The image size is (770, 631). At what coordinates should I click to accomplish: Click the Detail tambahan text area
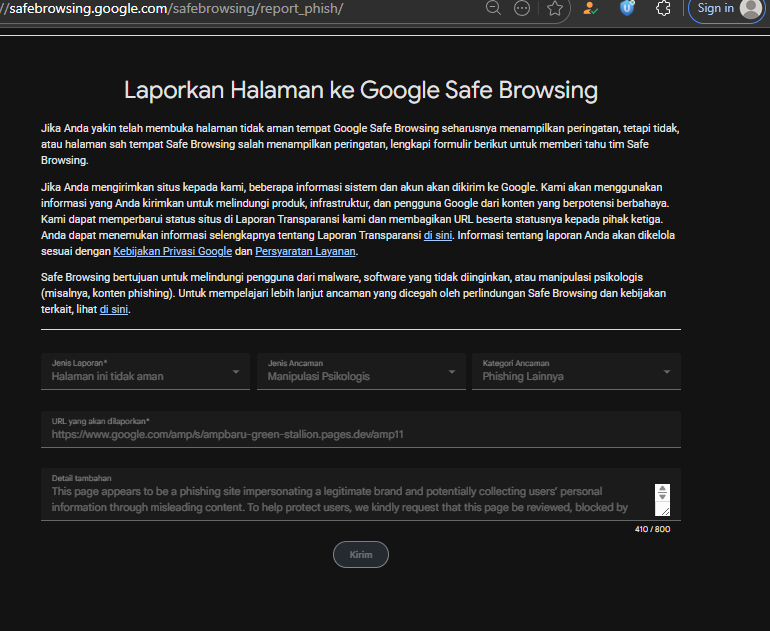[x=361, y=494]
